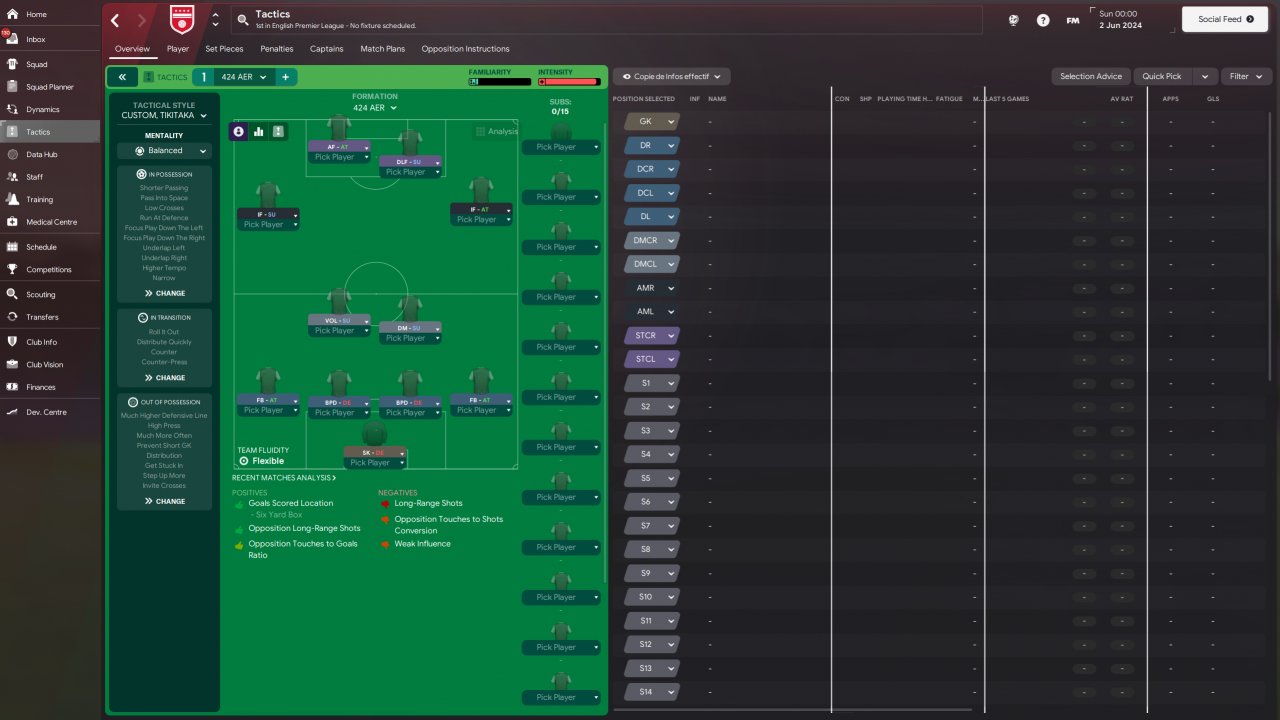
Task: Open the VOL - SU role dropdown
Action: point(339,320)
